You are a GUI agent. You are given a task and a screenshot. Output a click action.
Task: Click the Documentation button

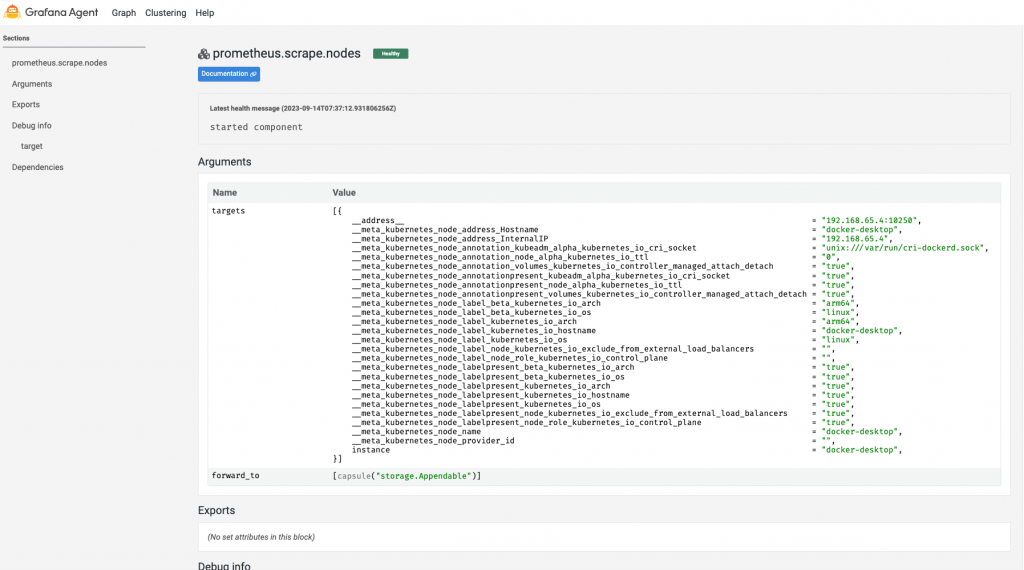[x=229, y=74]
